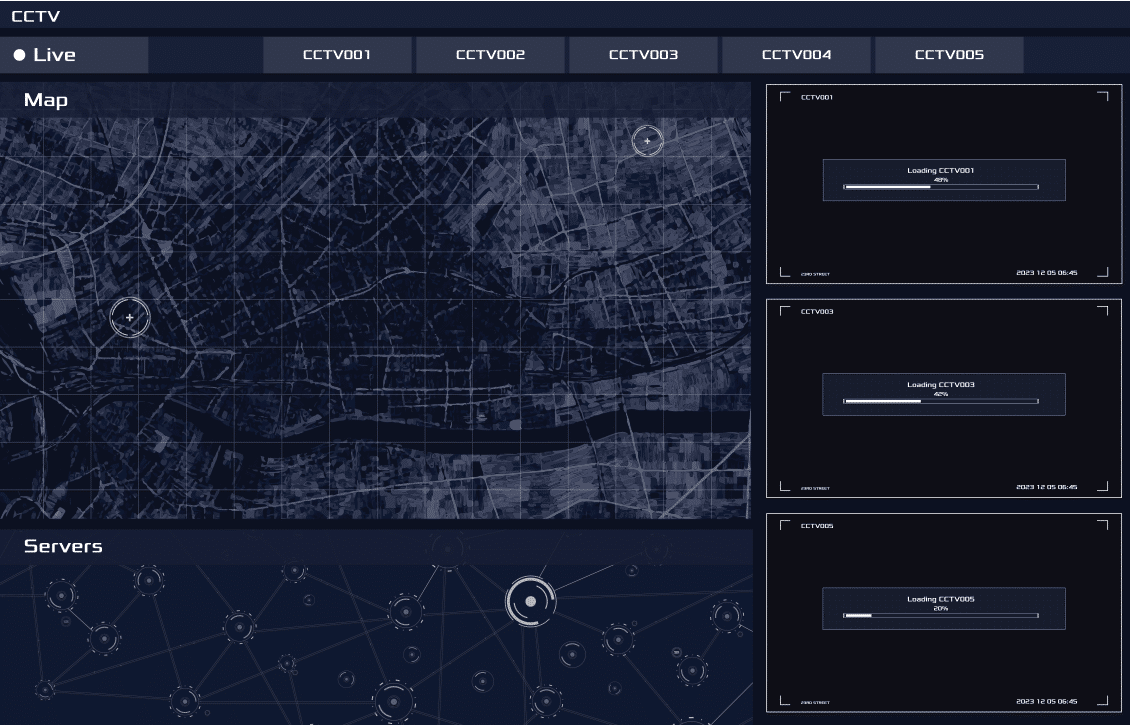Switch to the CCTV004 tab
1130x728 pixels.
click(796, 55)
